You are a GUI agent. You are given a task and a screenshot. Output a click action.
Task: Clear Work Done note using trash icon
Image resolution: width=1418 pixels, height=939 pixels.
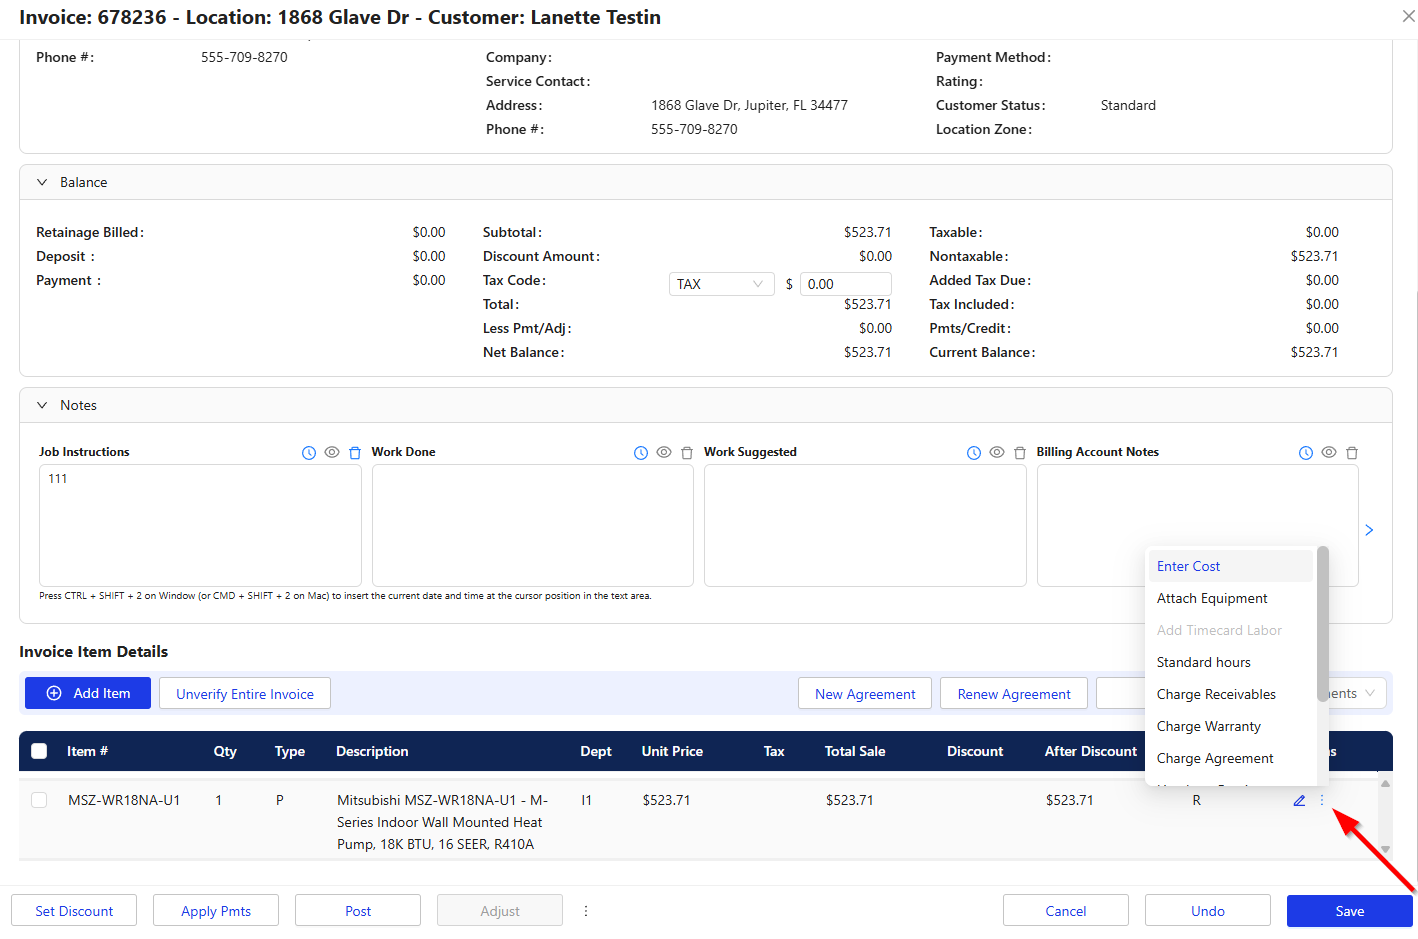(687, 453)
